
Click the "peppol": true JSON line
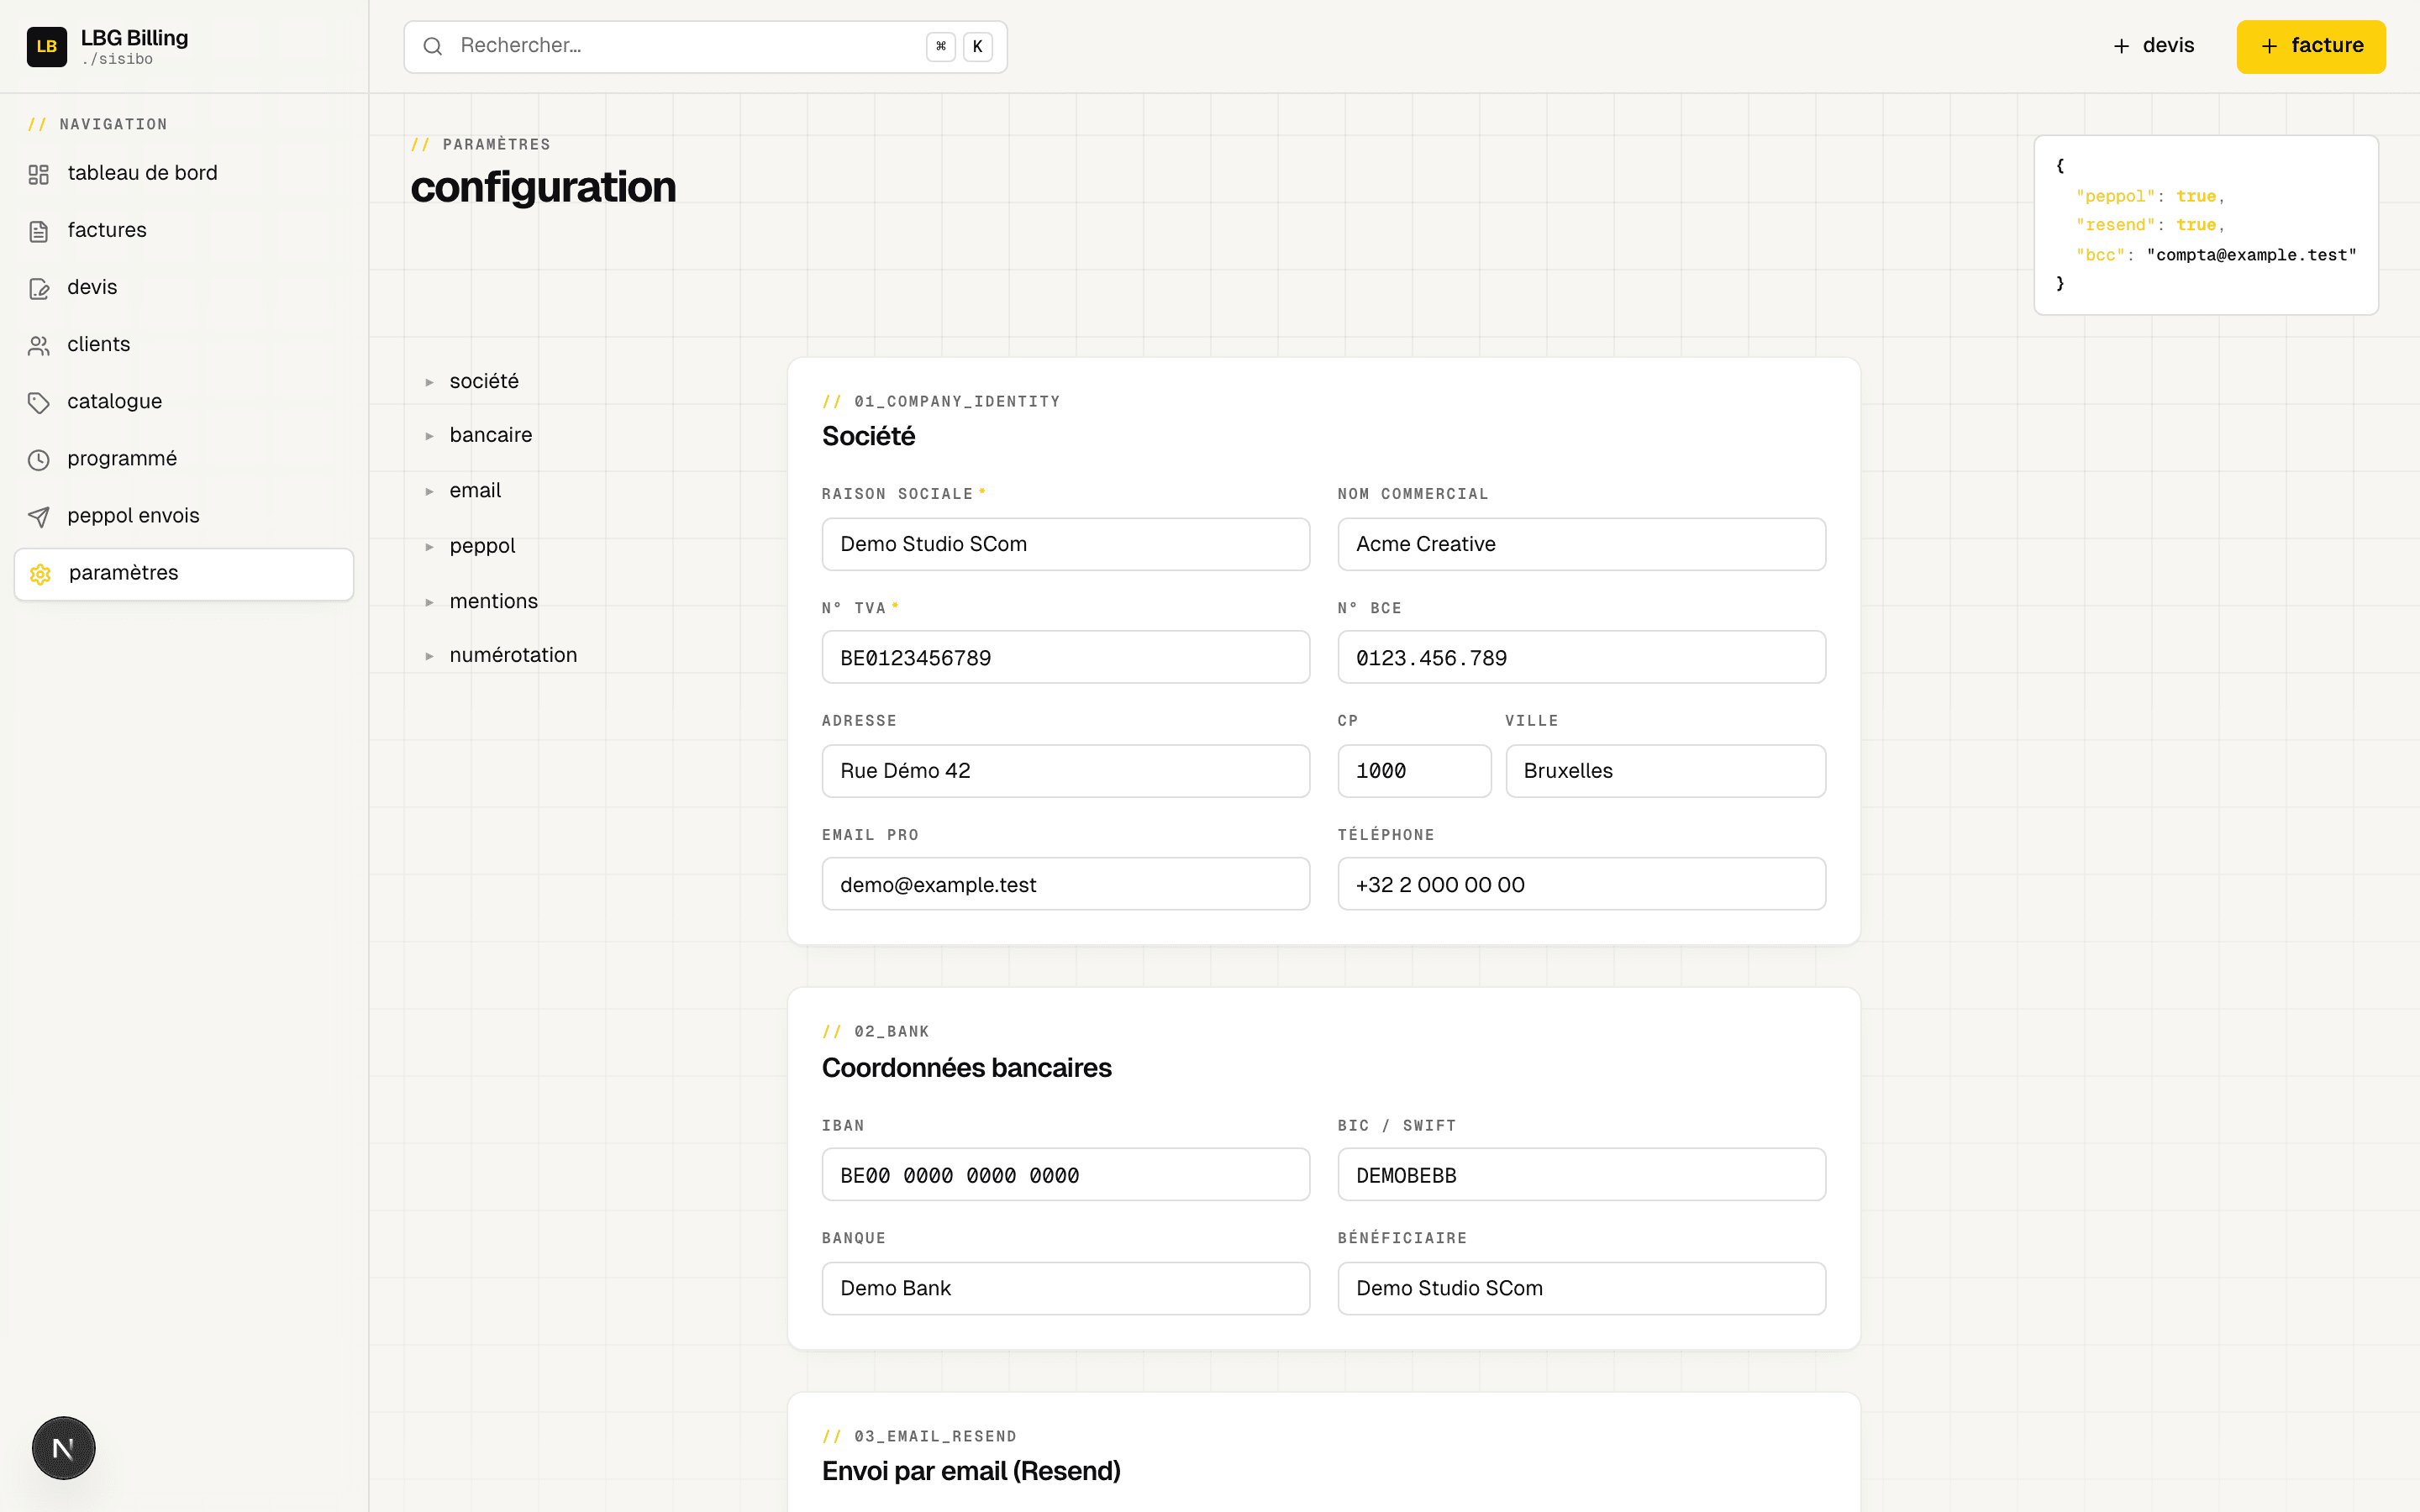[2150, 196]
